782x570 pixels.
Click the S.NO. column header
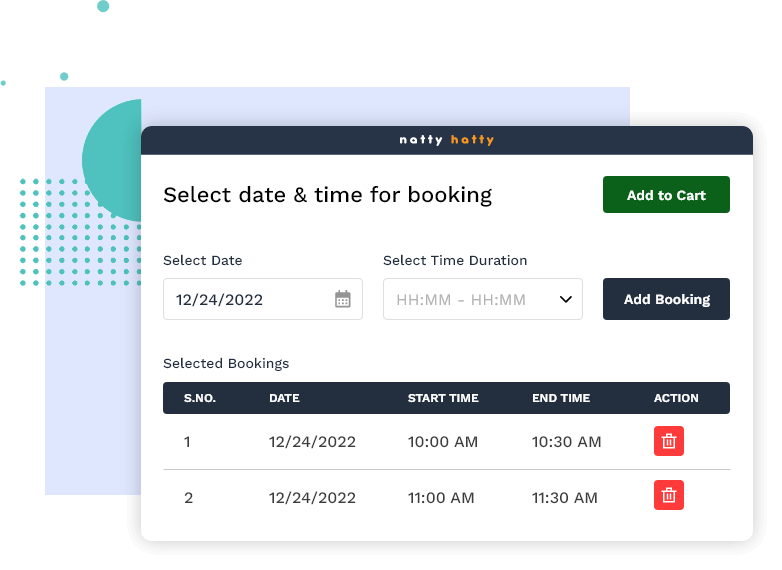tap(200, 398)
